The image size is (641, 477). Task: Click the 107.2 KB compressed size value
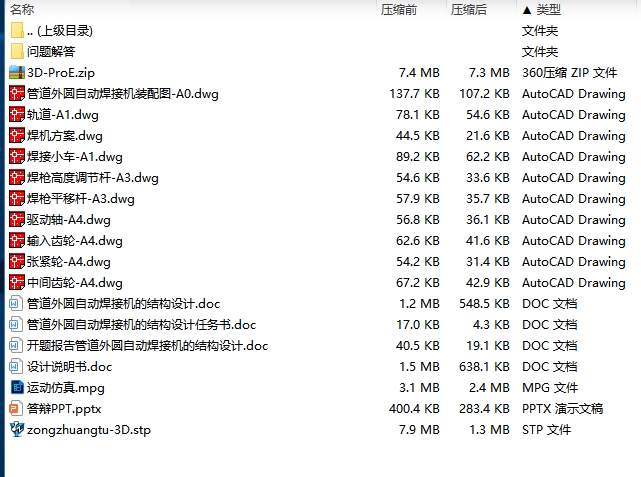(484, 94)
